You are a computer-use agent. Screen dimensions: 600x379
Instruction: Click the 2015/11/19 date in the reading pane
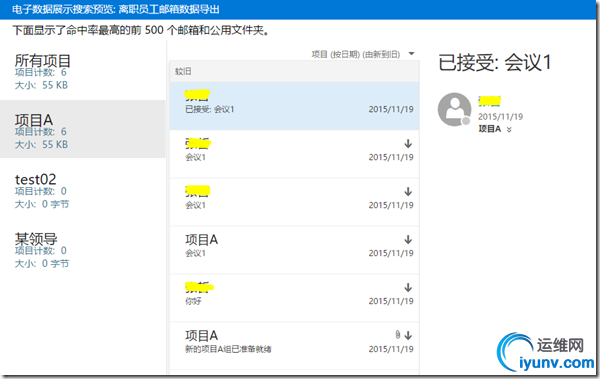tap(500, 116)
